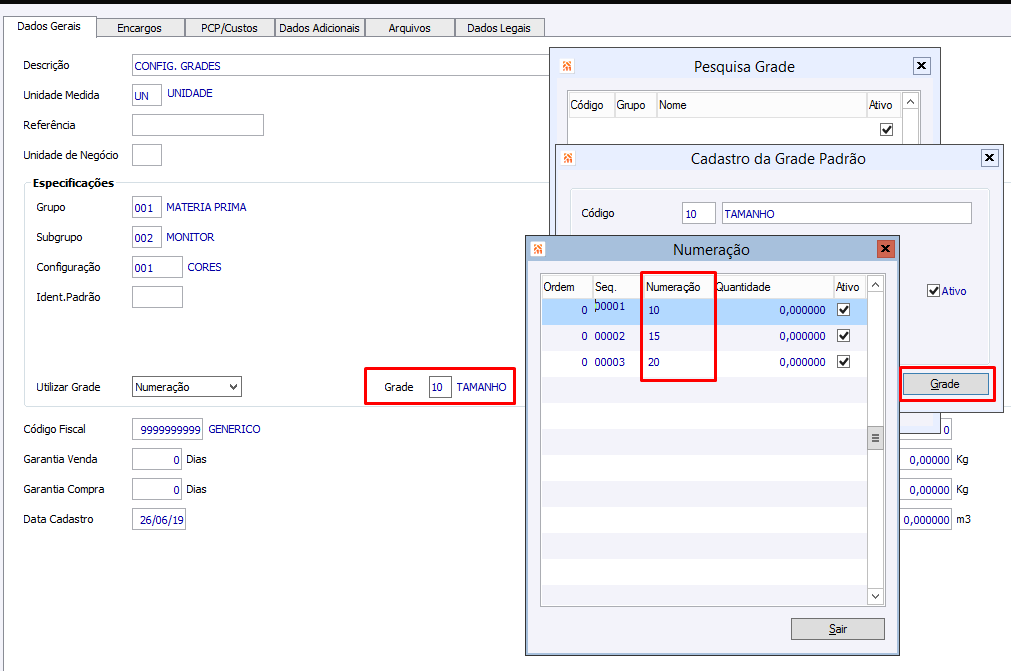Viewport: 1011px width, 671px height.
Task: Click the Numeração list scroll down arrow
Action: 875,596
